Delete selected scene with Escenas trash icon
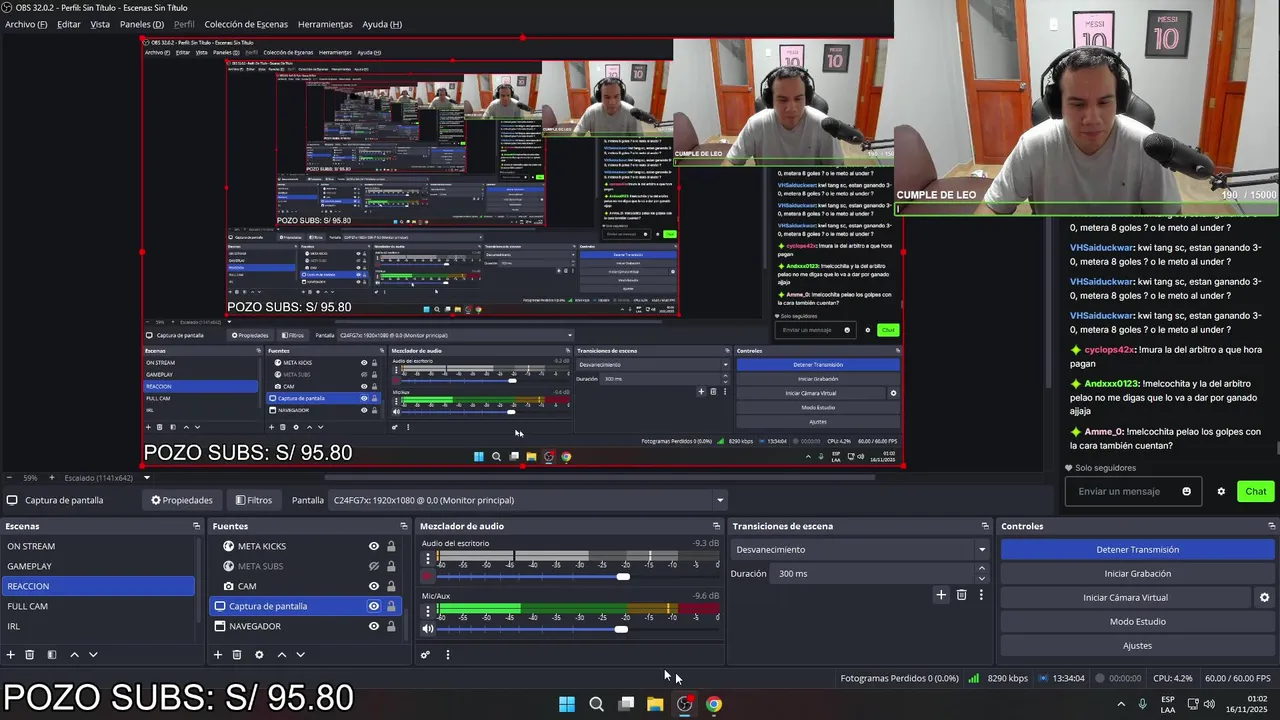The height and width of the screenshot is (720, 1280). point(30,655)
